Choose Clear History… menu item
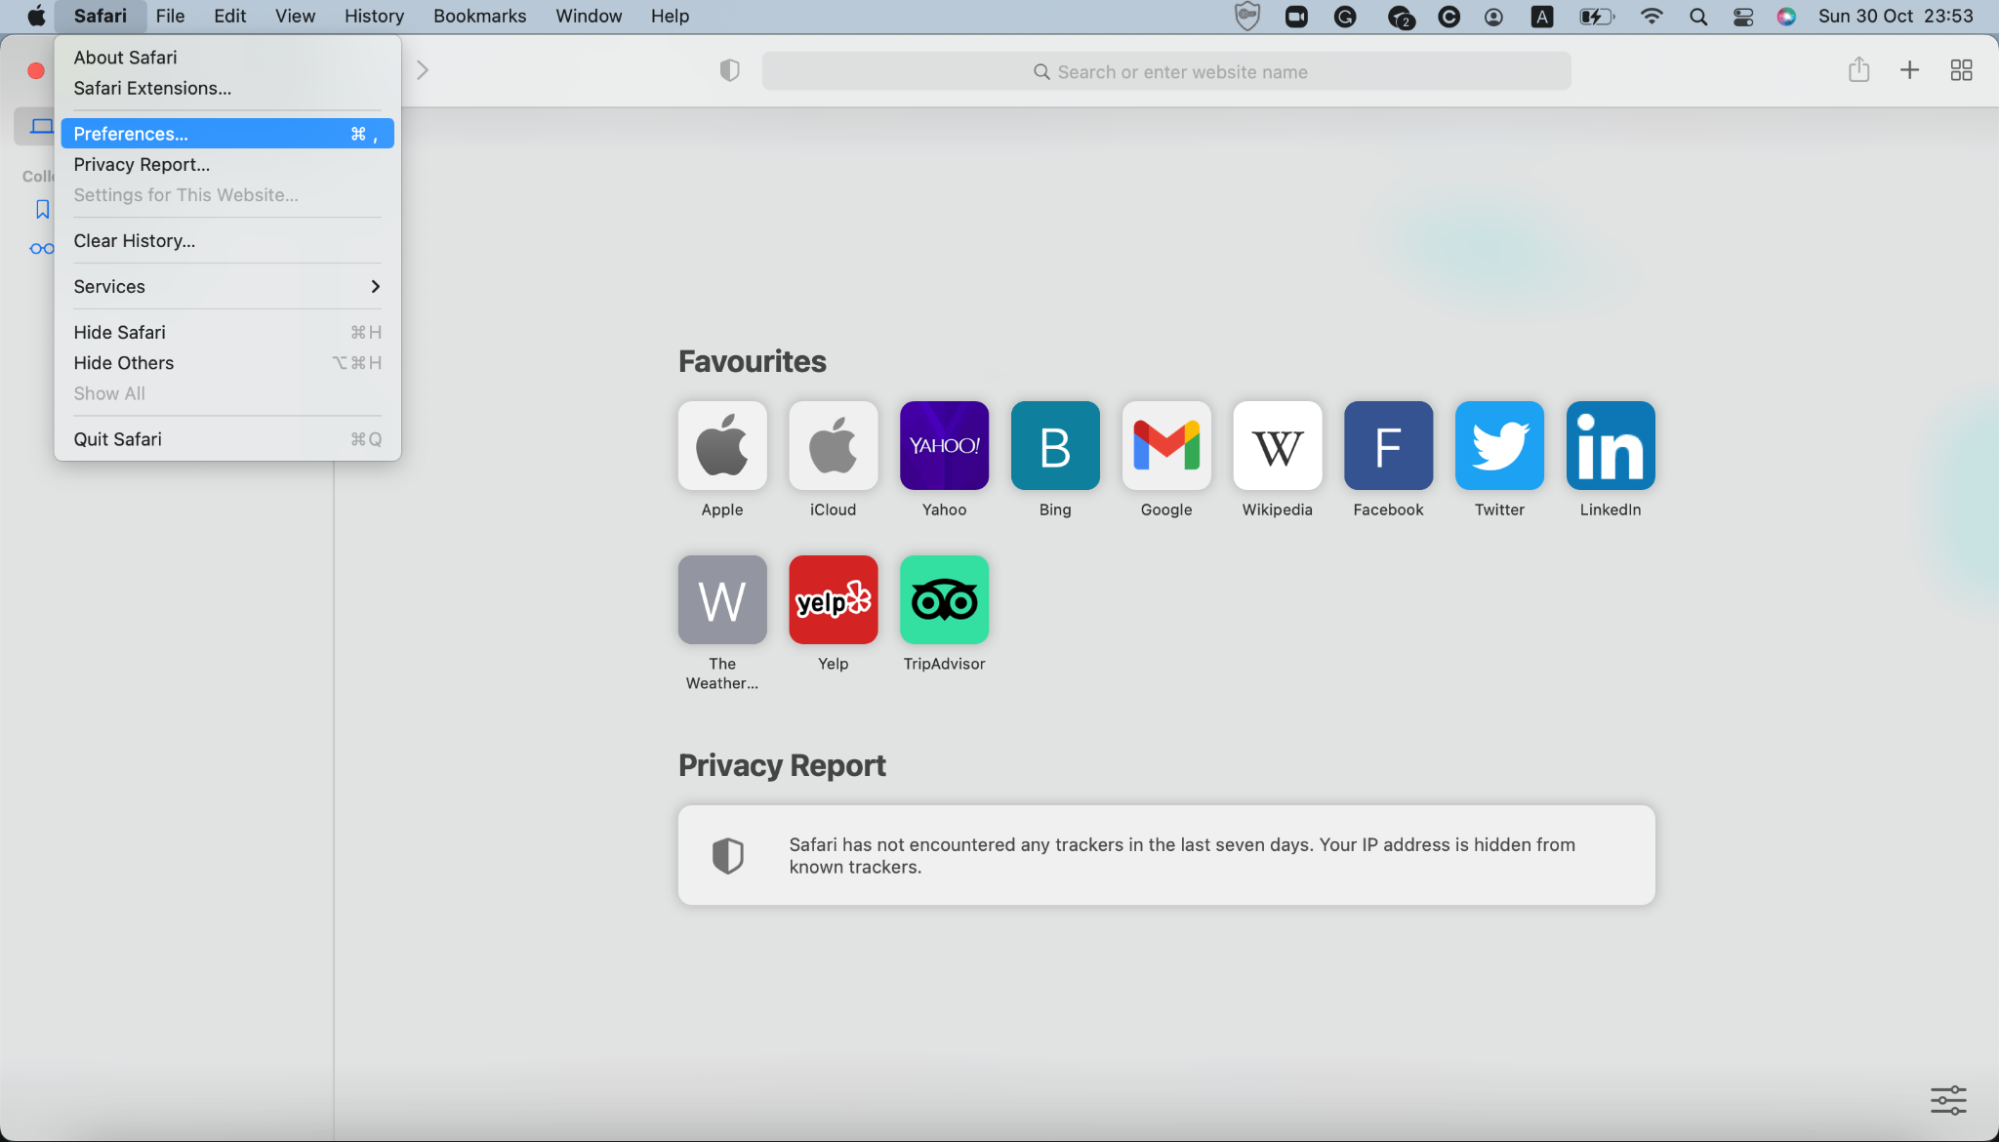1999x1143 pixels. click(228, 241)
